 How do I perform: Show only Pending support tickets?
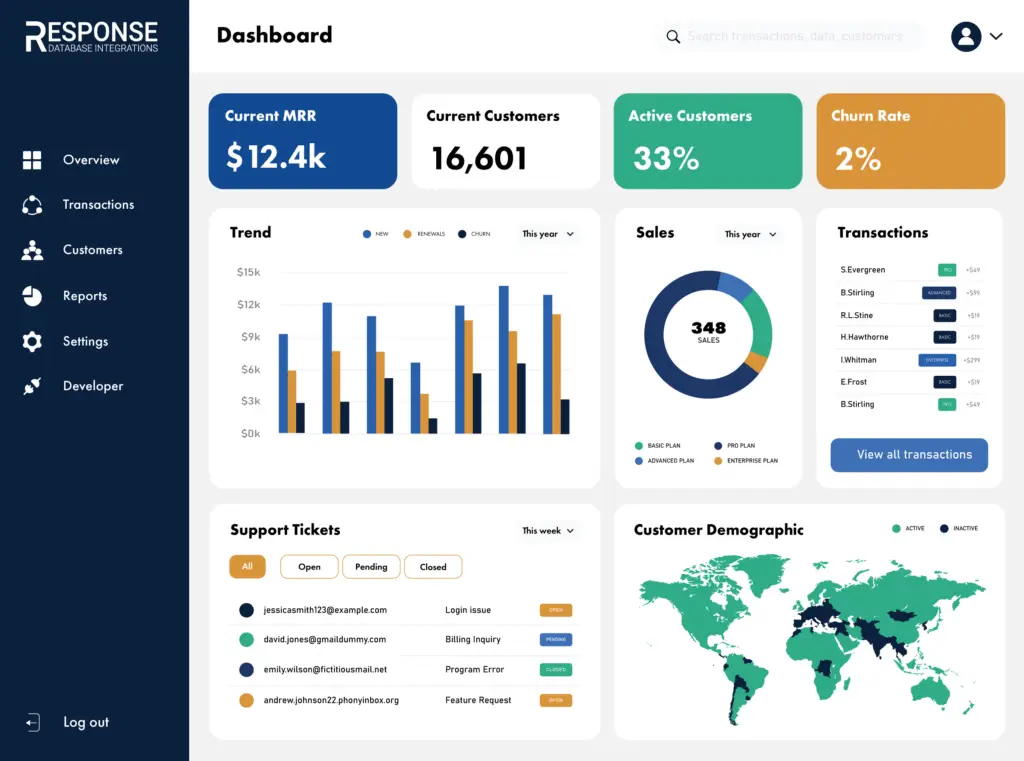click(x=371, y=567)
